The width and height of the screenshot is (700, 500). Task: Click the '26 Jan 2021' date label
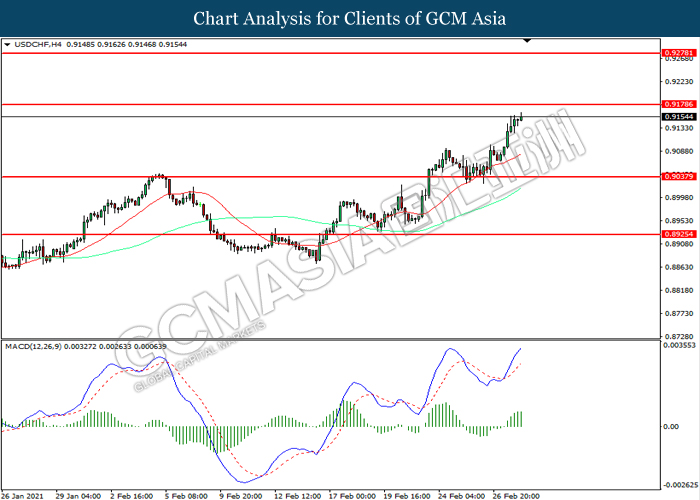[x=22, y=496]
